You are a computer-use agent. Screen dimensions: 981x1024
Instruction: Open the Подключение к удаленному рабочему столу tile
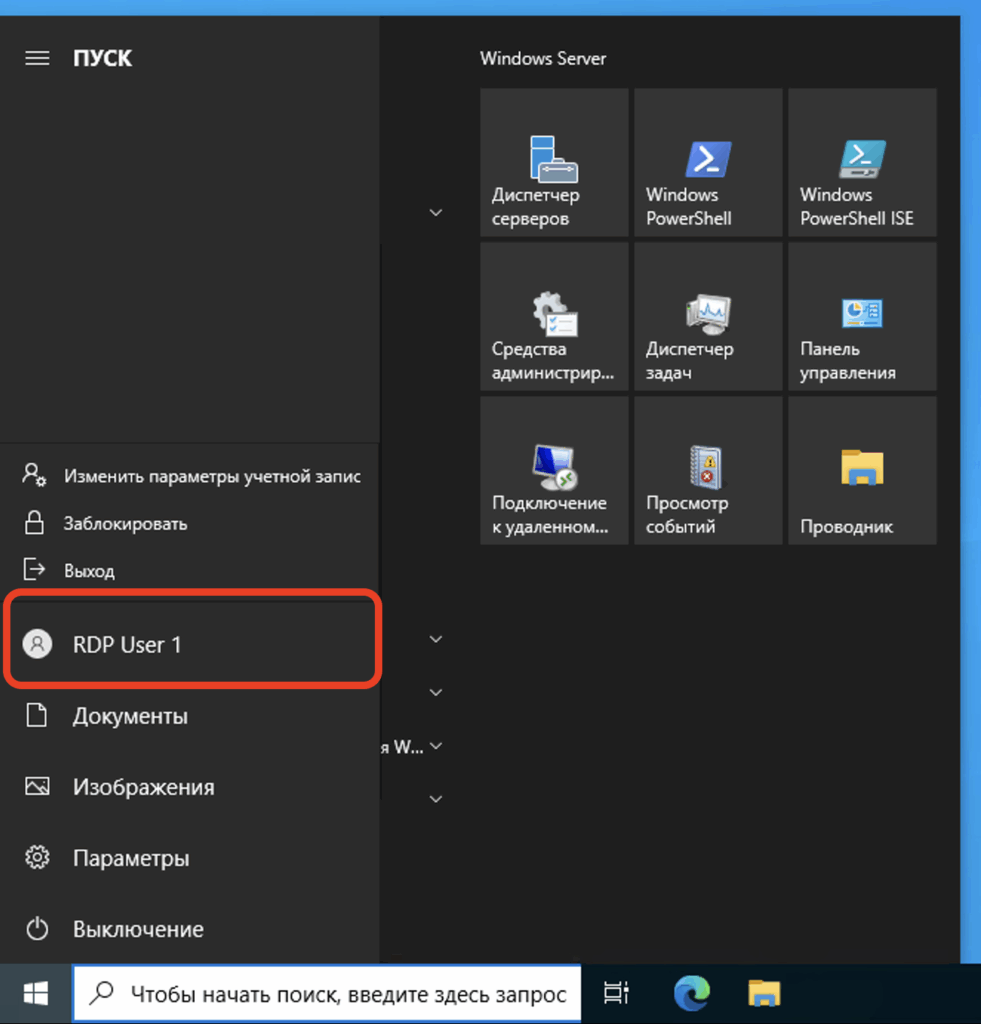point(554,471)
